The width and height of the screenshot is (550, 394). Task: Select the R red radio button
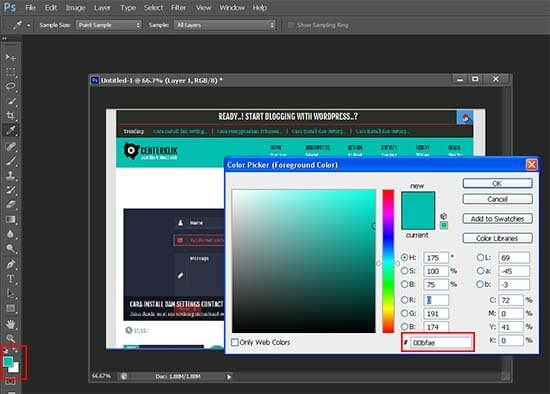tap(404, 300)
